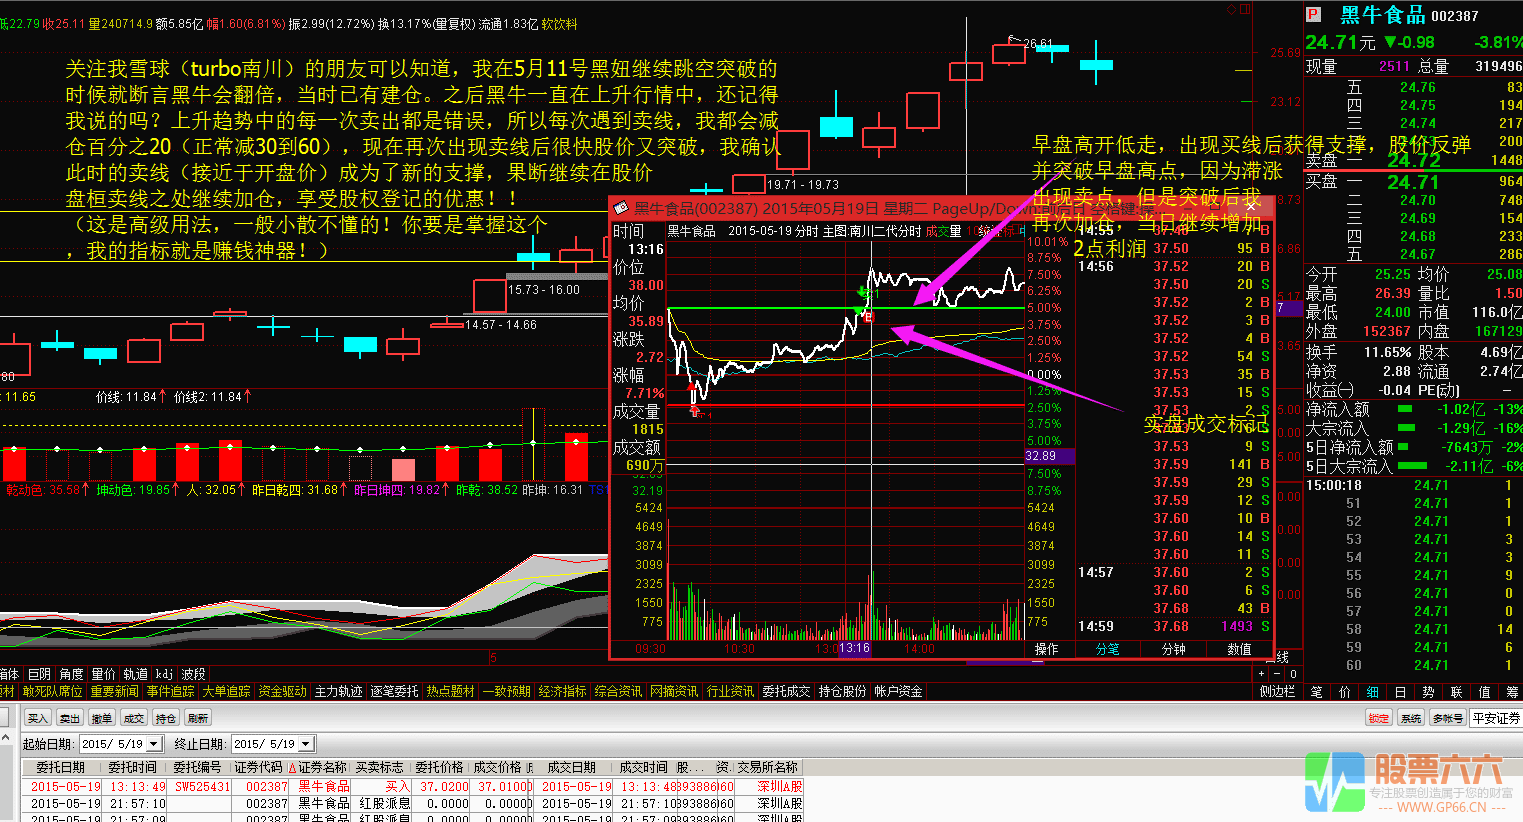The height and width of the screenshot is (822, 1523).
Task: Select the 经济指标 tab
Action: click(563, 691)
